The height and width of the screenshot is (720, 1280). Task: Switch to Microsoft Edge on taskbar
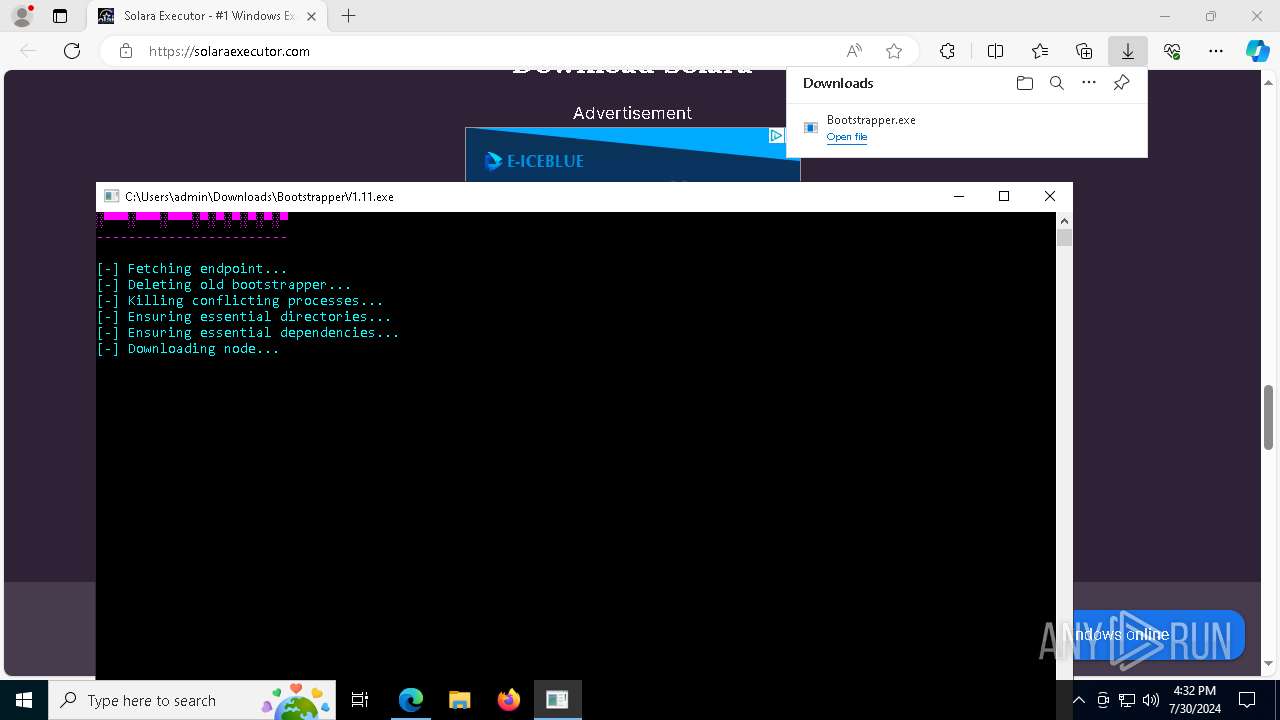pos(411,701)
